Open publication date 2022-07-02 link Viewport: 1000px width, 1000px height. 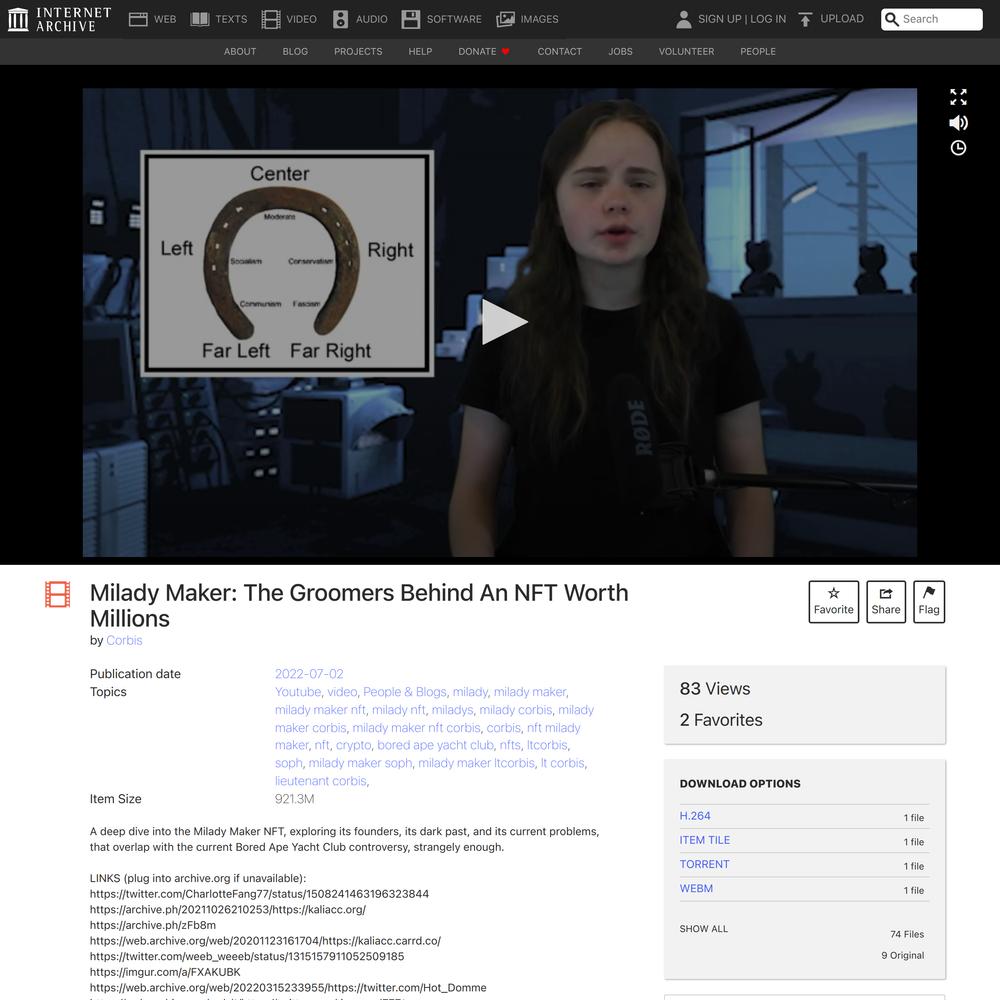pyautogui.click(x=309, y=674)
